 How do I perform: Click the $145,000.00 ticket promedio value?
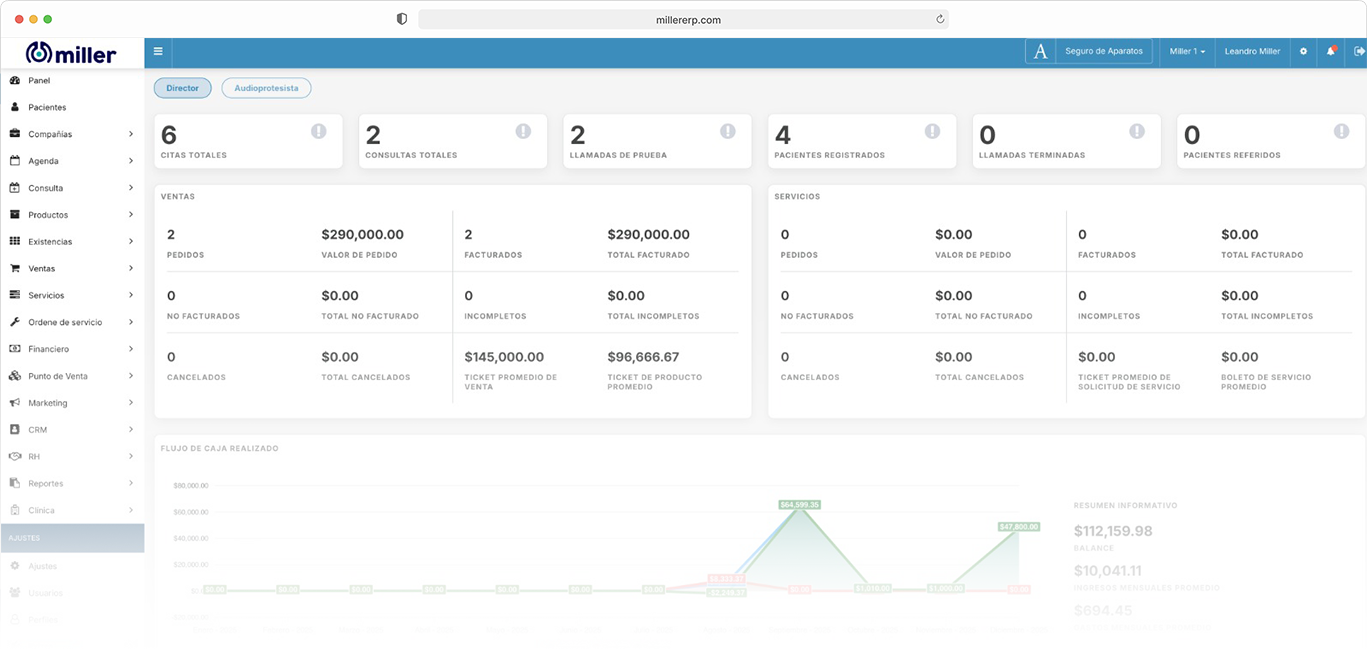pyautogui.click(x=504, y=357)
